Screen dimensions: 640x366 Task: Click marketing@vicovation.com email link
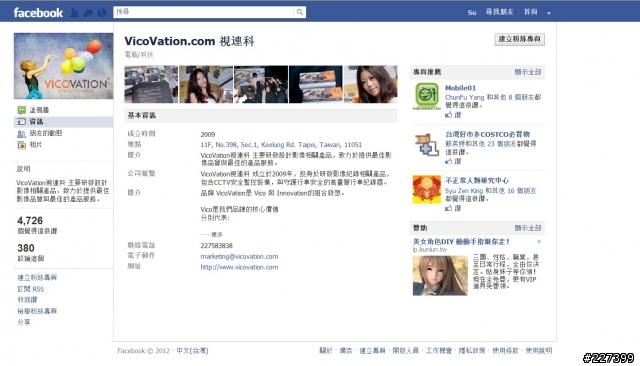click(239, 256)
